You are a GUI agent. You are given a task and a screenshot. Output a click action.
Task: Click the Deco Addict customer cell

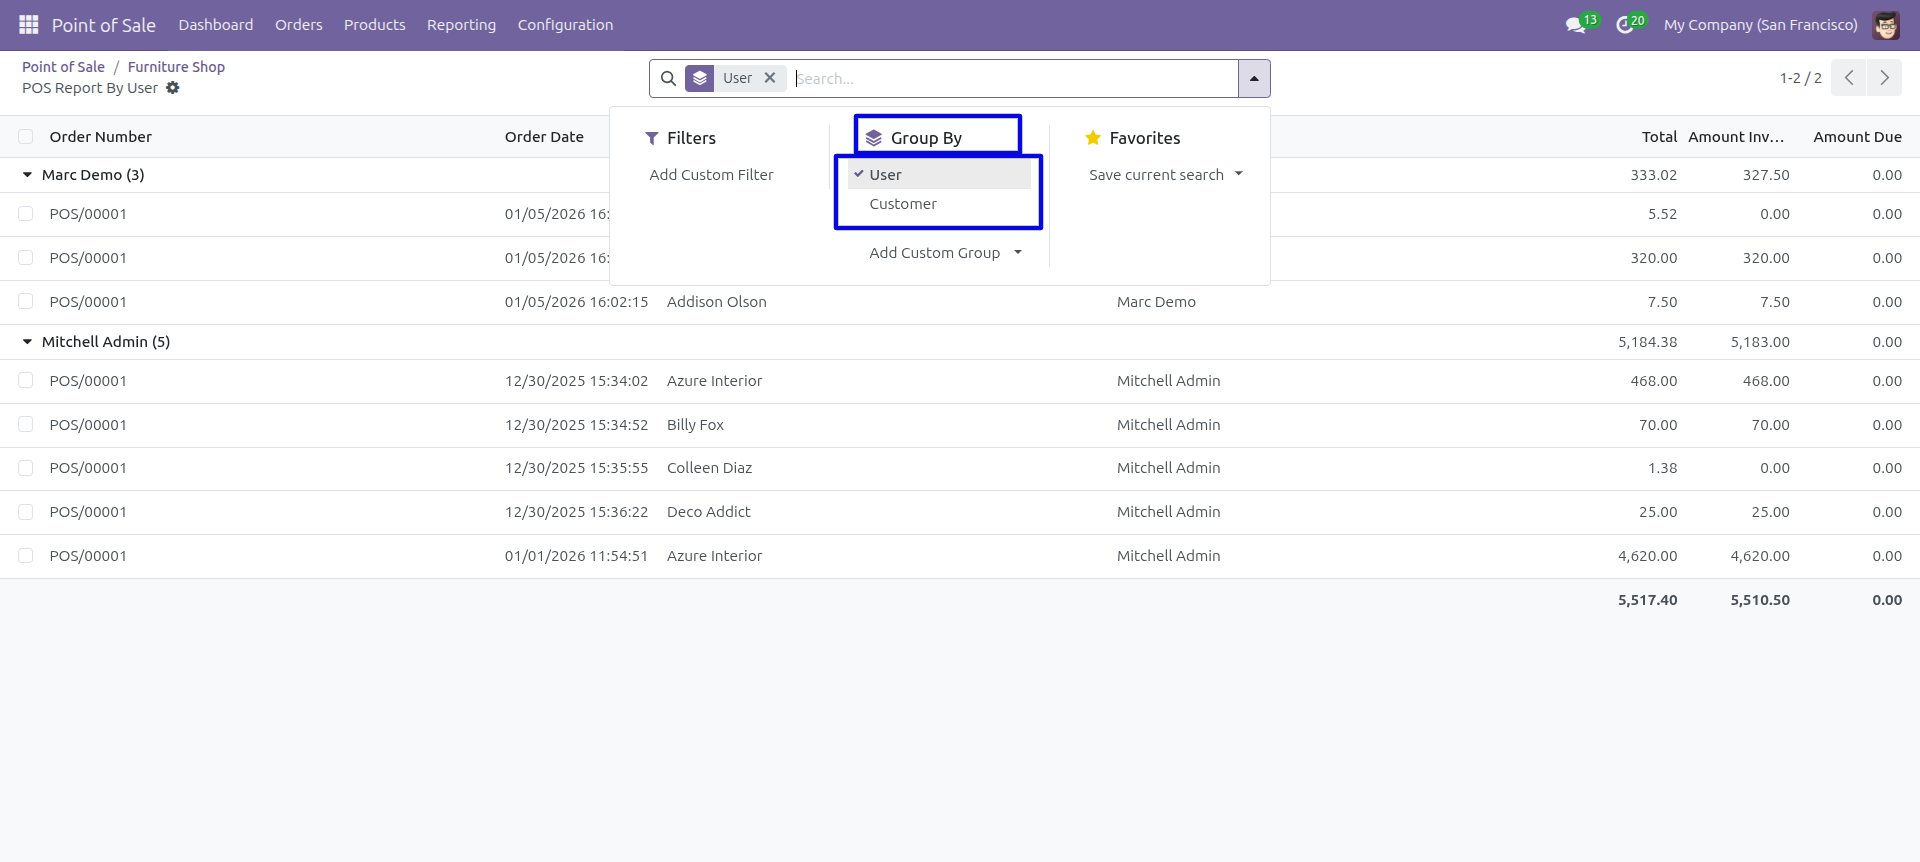click(708, 512)
